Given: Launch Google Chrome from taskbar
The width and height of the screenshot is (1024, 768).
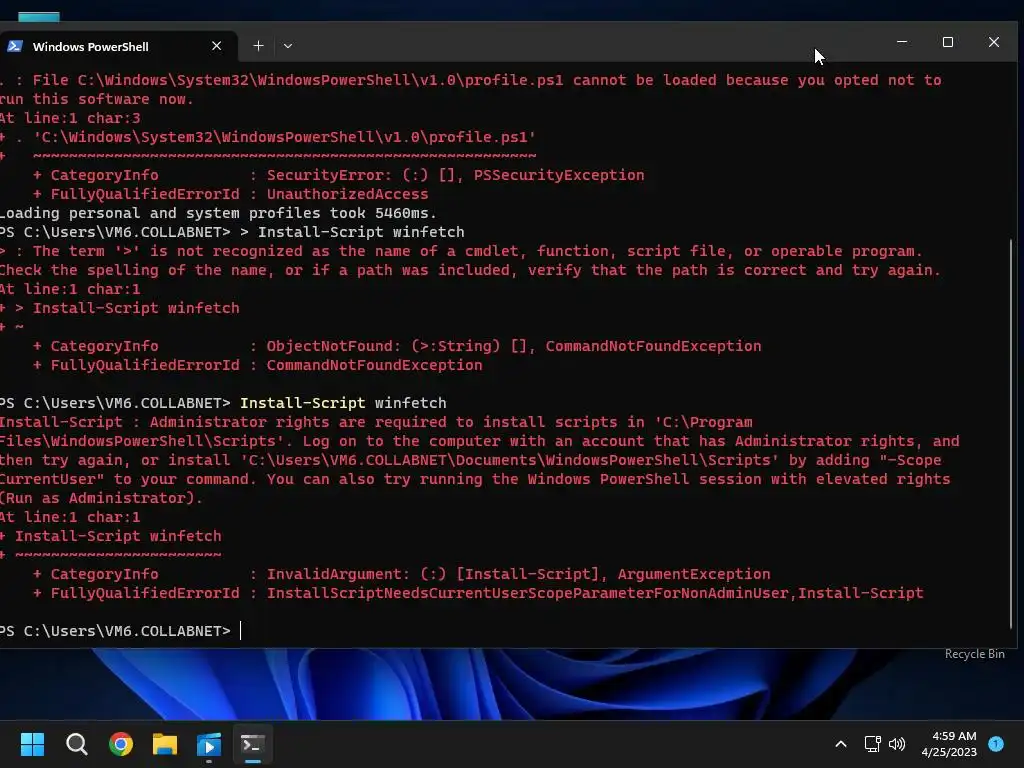Looking at the screenshot, I should (121, 744).
